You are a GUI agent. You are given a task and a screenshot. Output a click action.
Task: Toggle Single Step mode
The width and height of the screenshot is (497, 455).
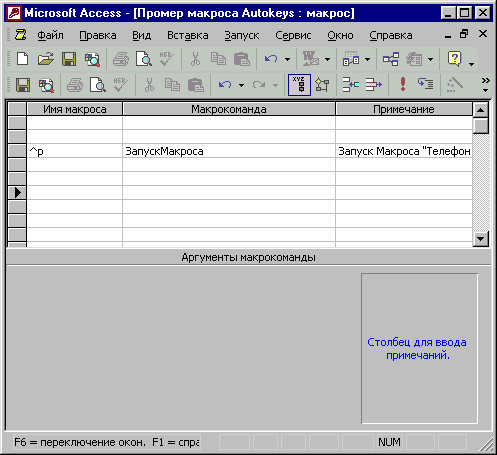[x=426, y=84]
